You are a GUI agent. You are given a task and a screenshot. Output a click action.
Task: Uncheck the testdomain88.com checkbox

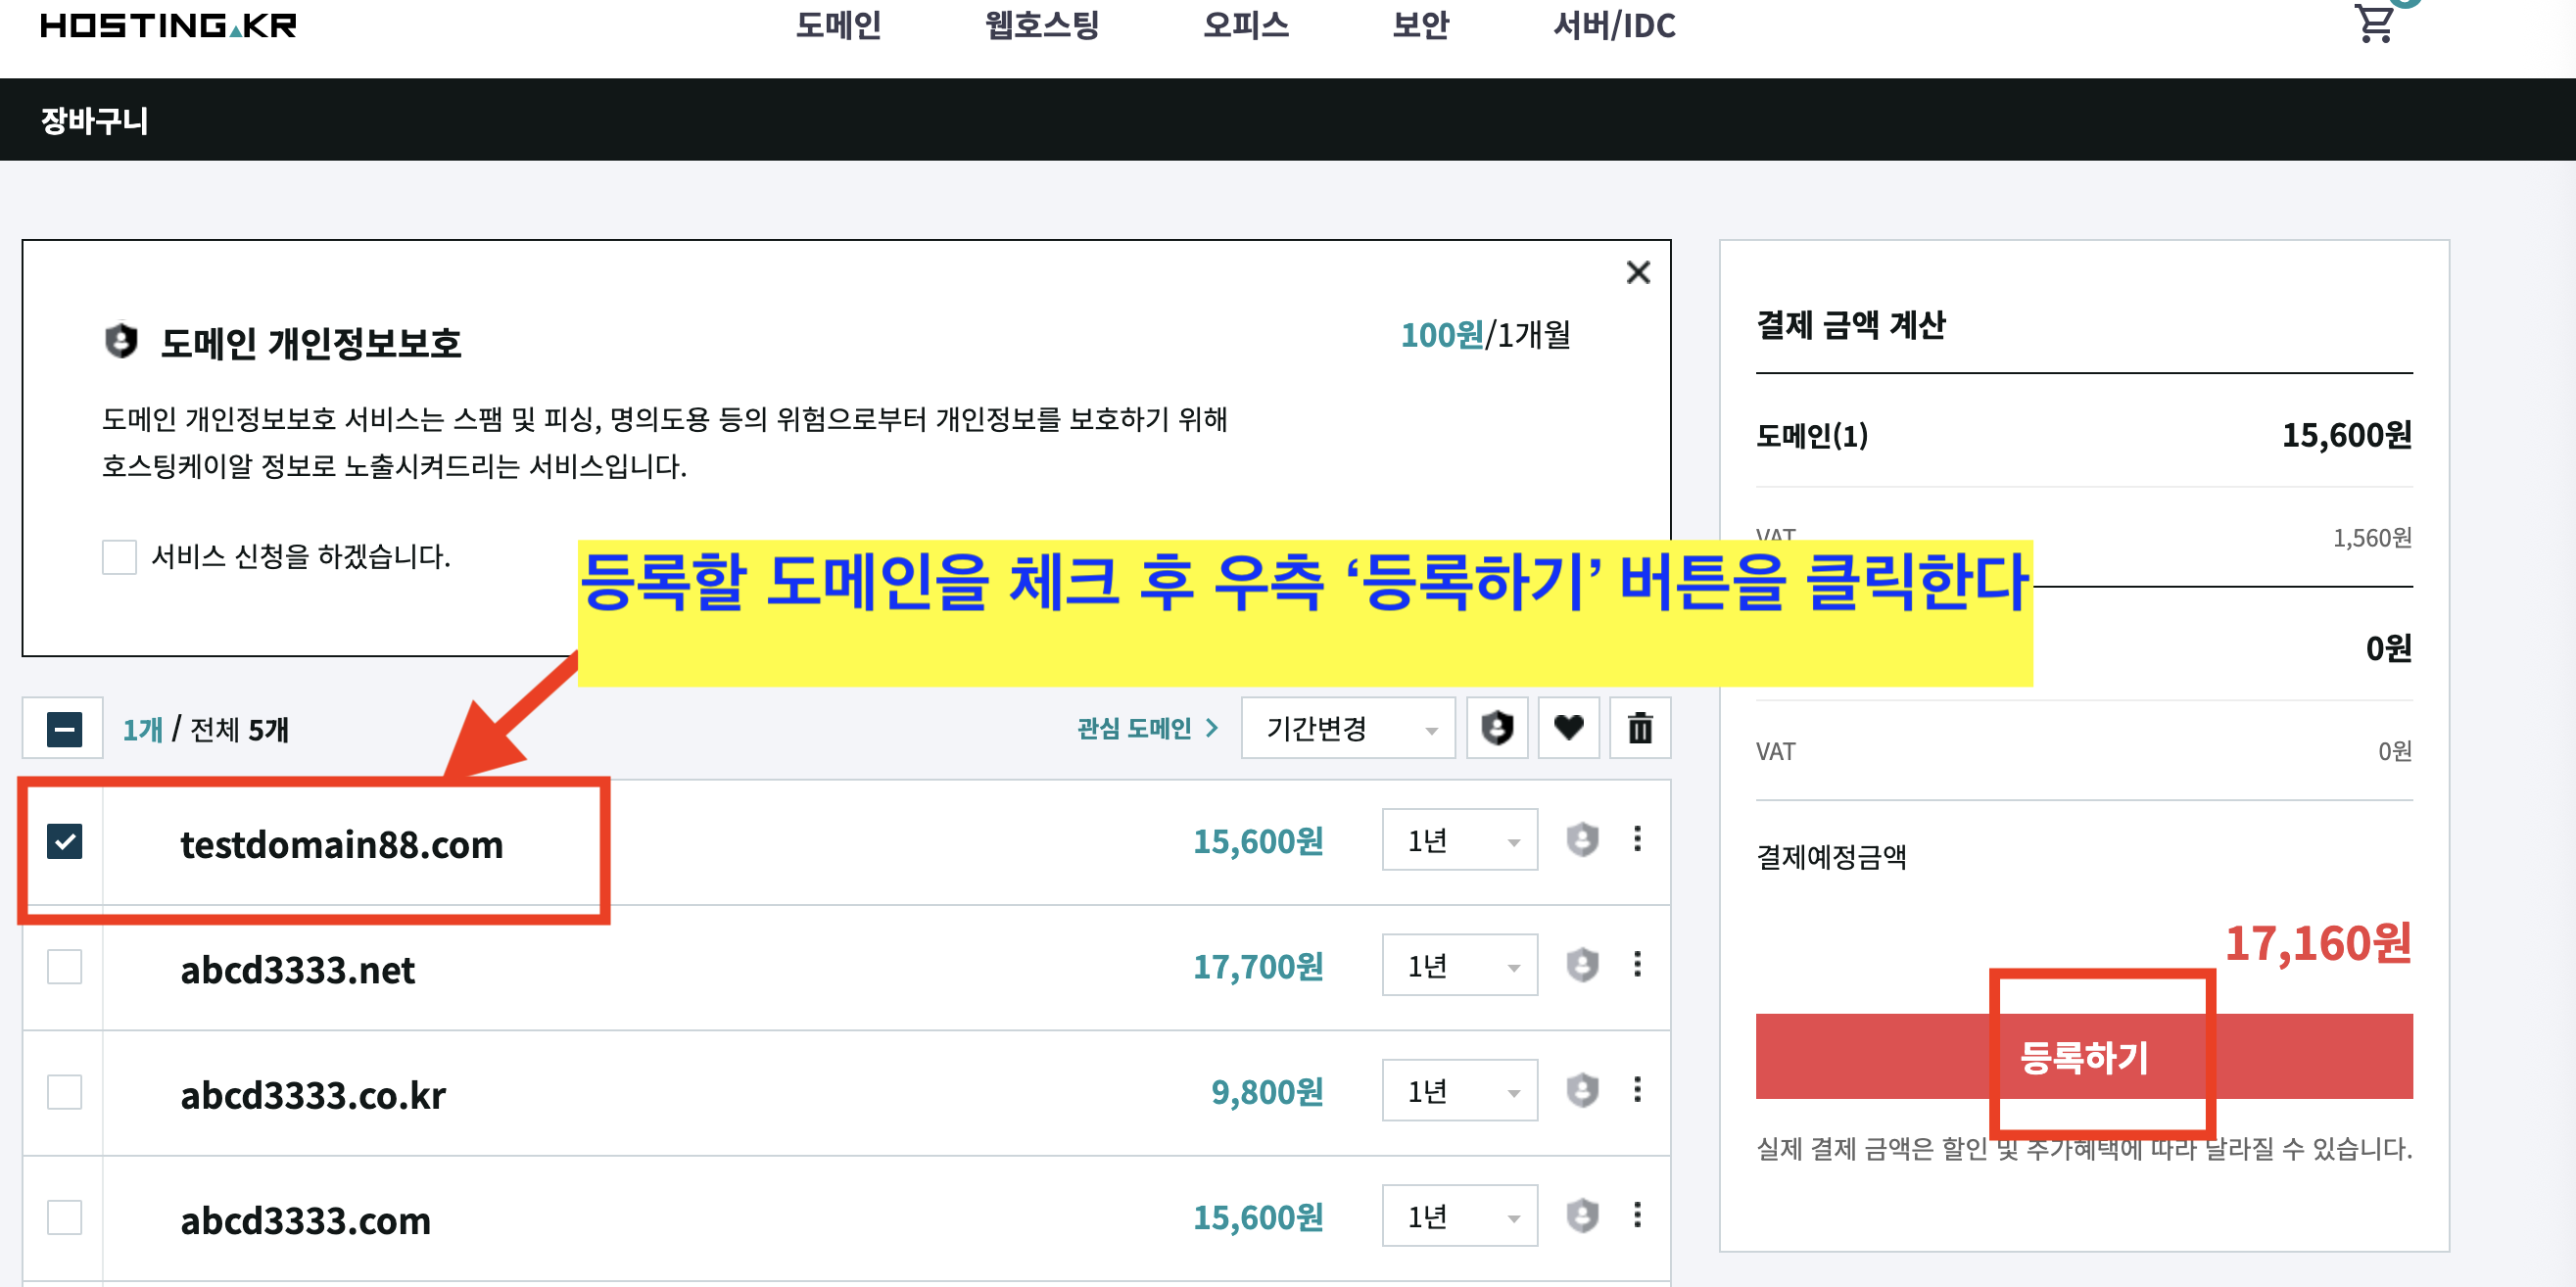[x=63, y=844]
